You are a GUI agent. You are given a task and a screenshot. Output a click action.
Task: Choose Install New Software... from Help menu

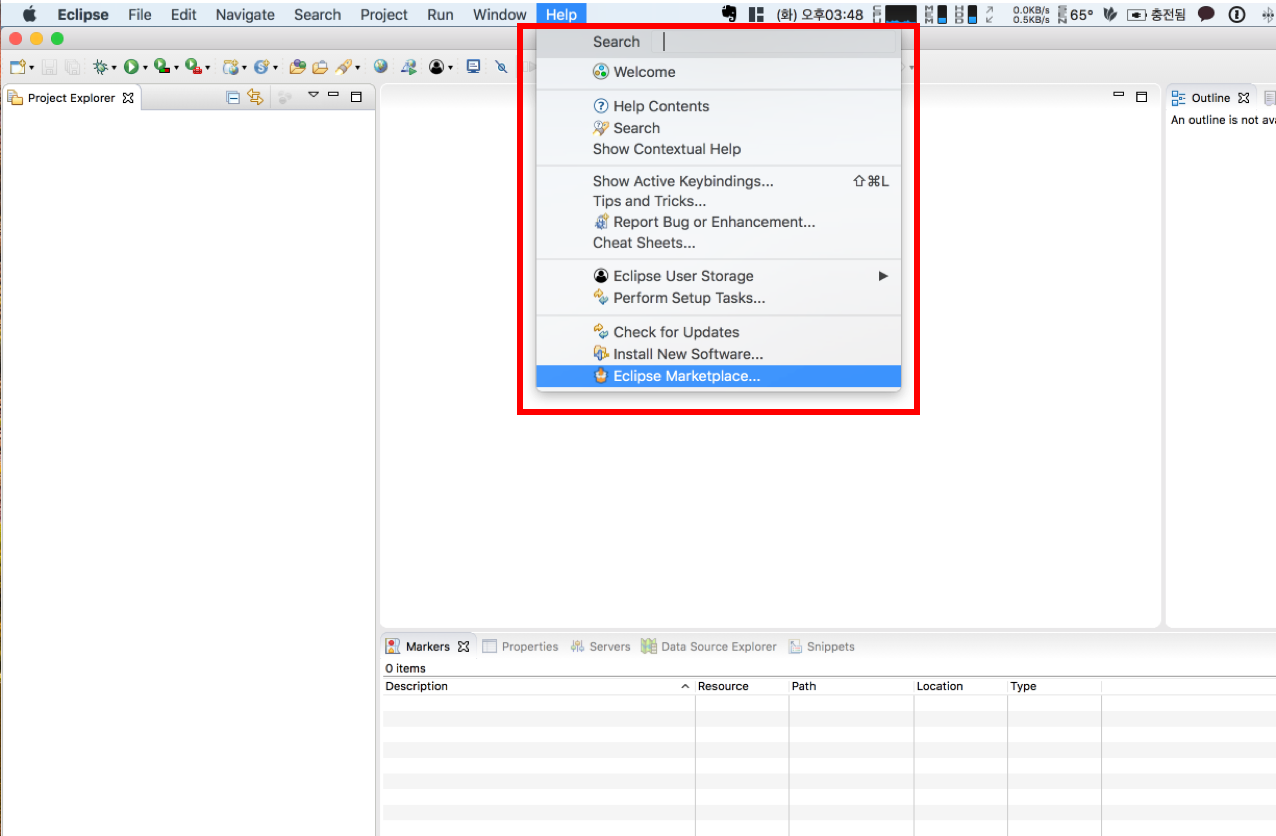pos(687,354)
